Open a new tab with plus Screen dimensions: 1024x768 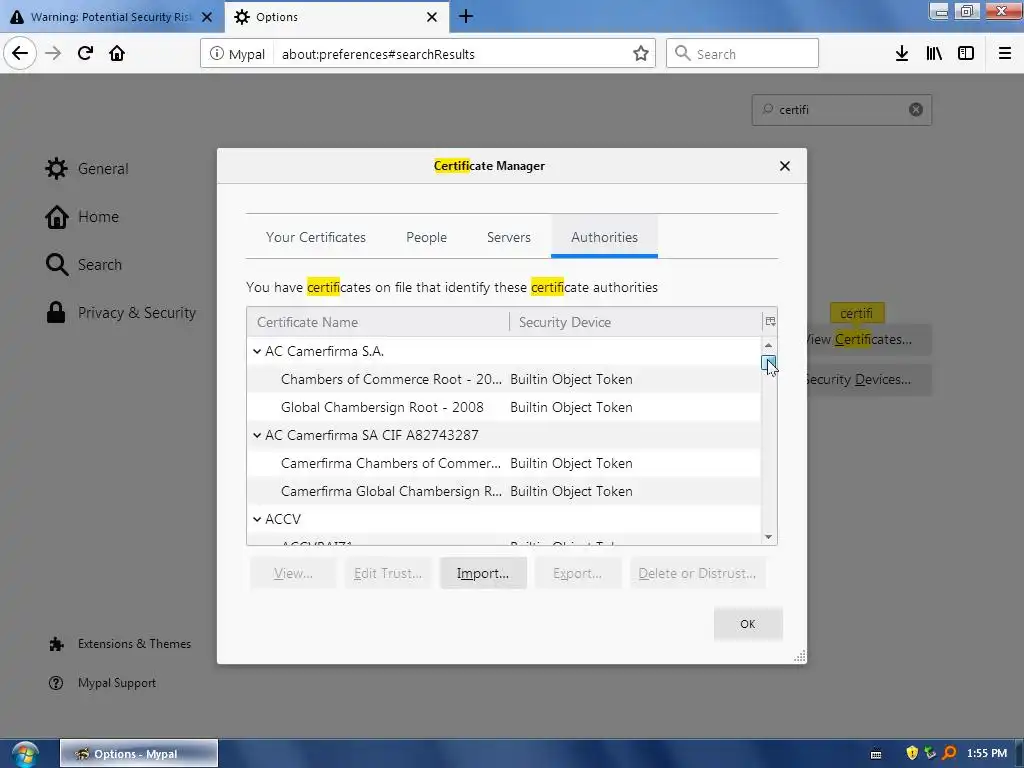[466, 16]
